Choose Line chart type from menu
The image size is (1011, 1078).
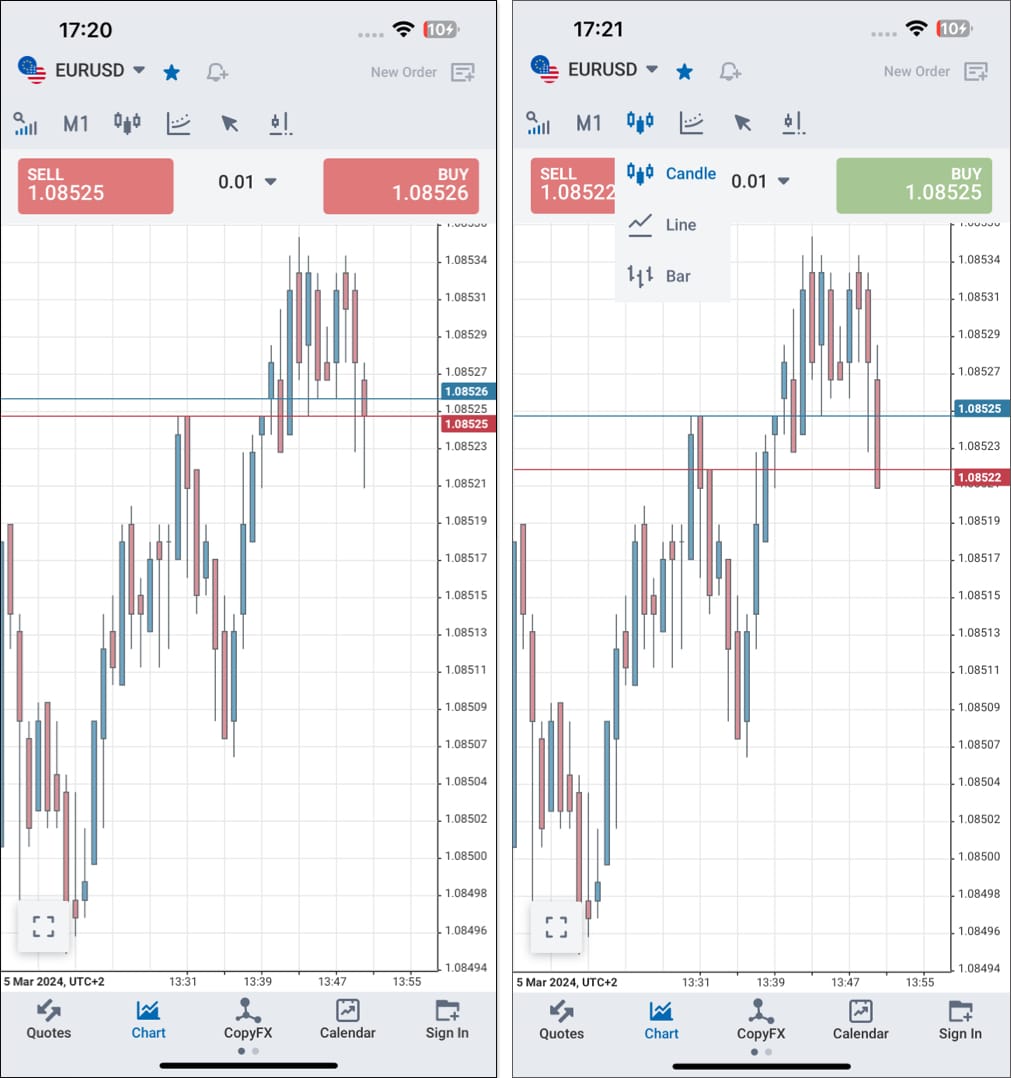(x=672, y=225)
